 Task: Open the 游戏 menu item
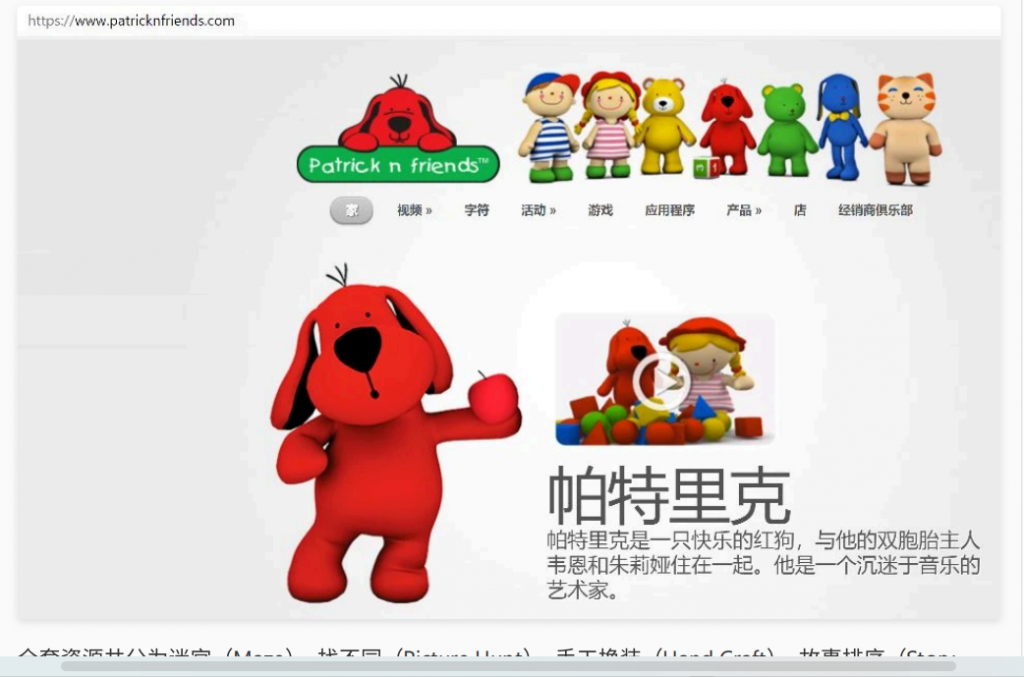[x=600, y=210]
